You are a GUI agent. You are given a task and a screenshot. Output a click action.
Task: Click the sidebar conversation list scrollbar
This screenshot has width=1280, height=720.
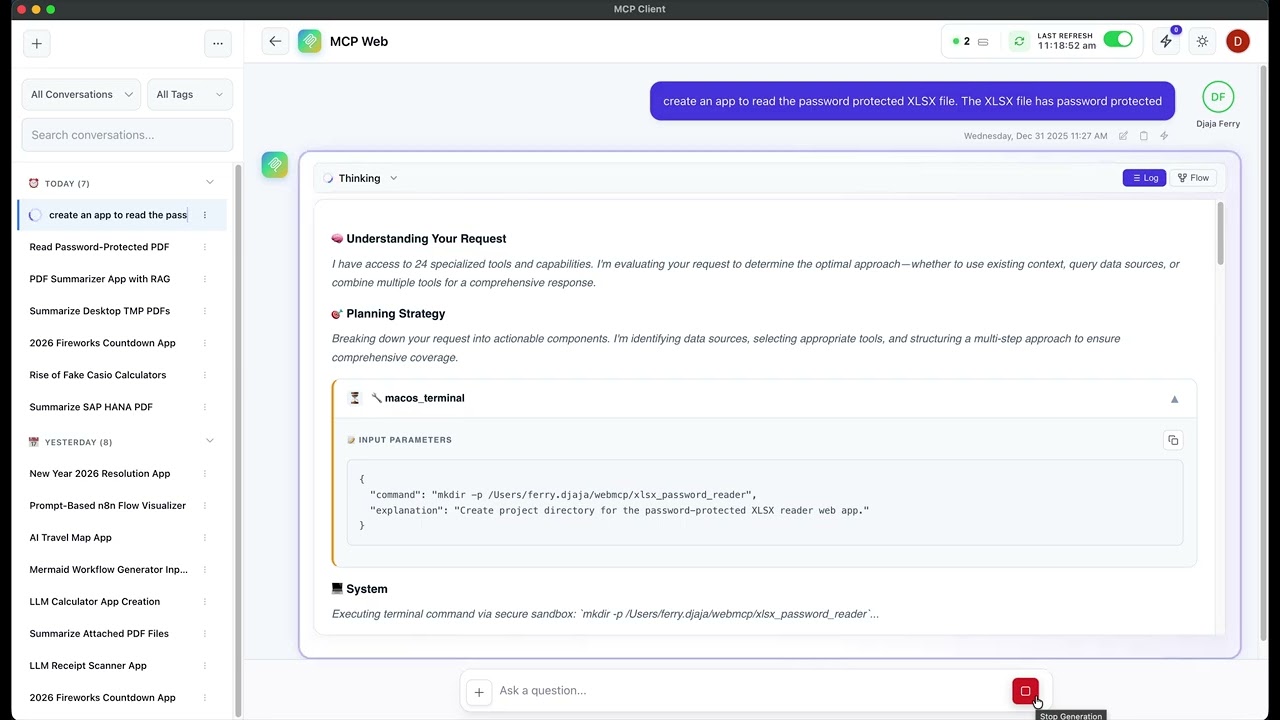point(238,440)
